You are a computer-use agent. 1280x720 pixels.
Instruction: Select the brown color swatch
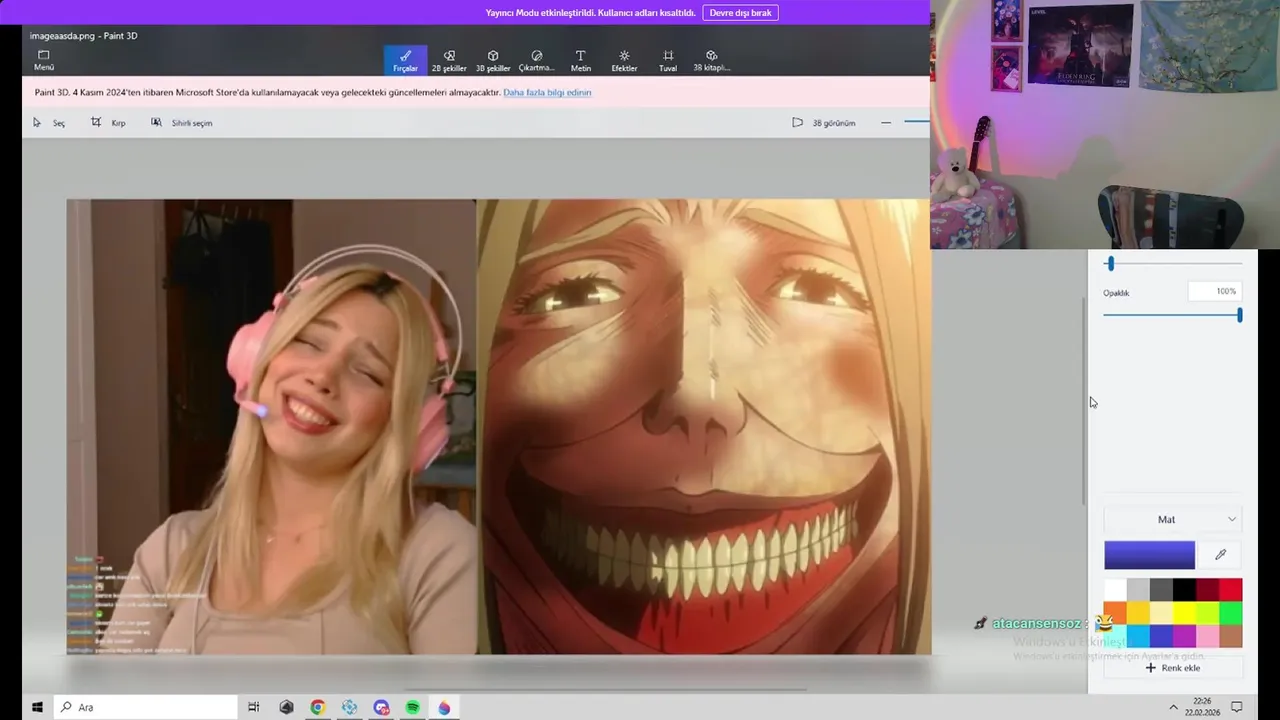click(x=1230, y=636)
